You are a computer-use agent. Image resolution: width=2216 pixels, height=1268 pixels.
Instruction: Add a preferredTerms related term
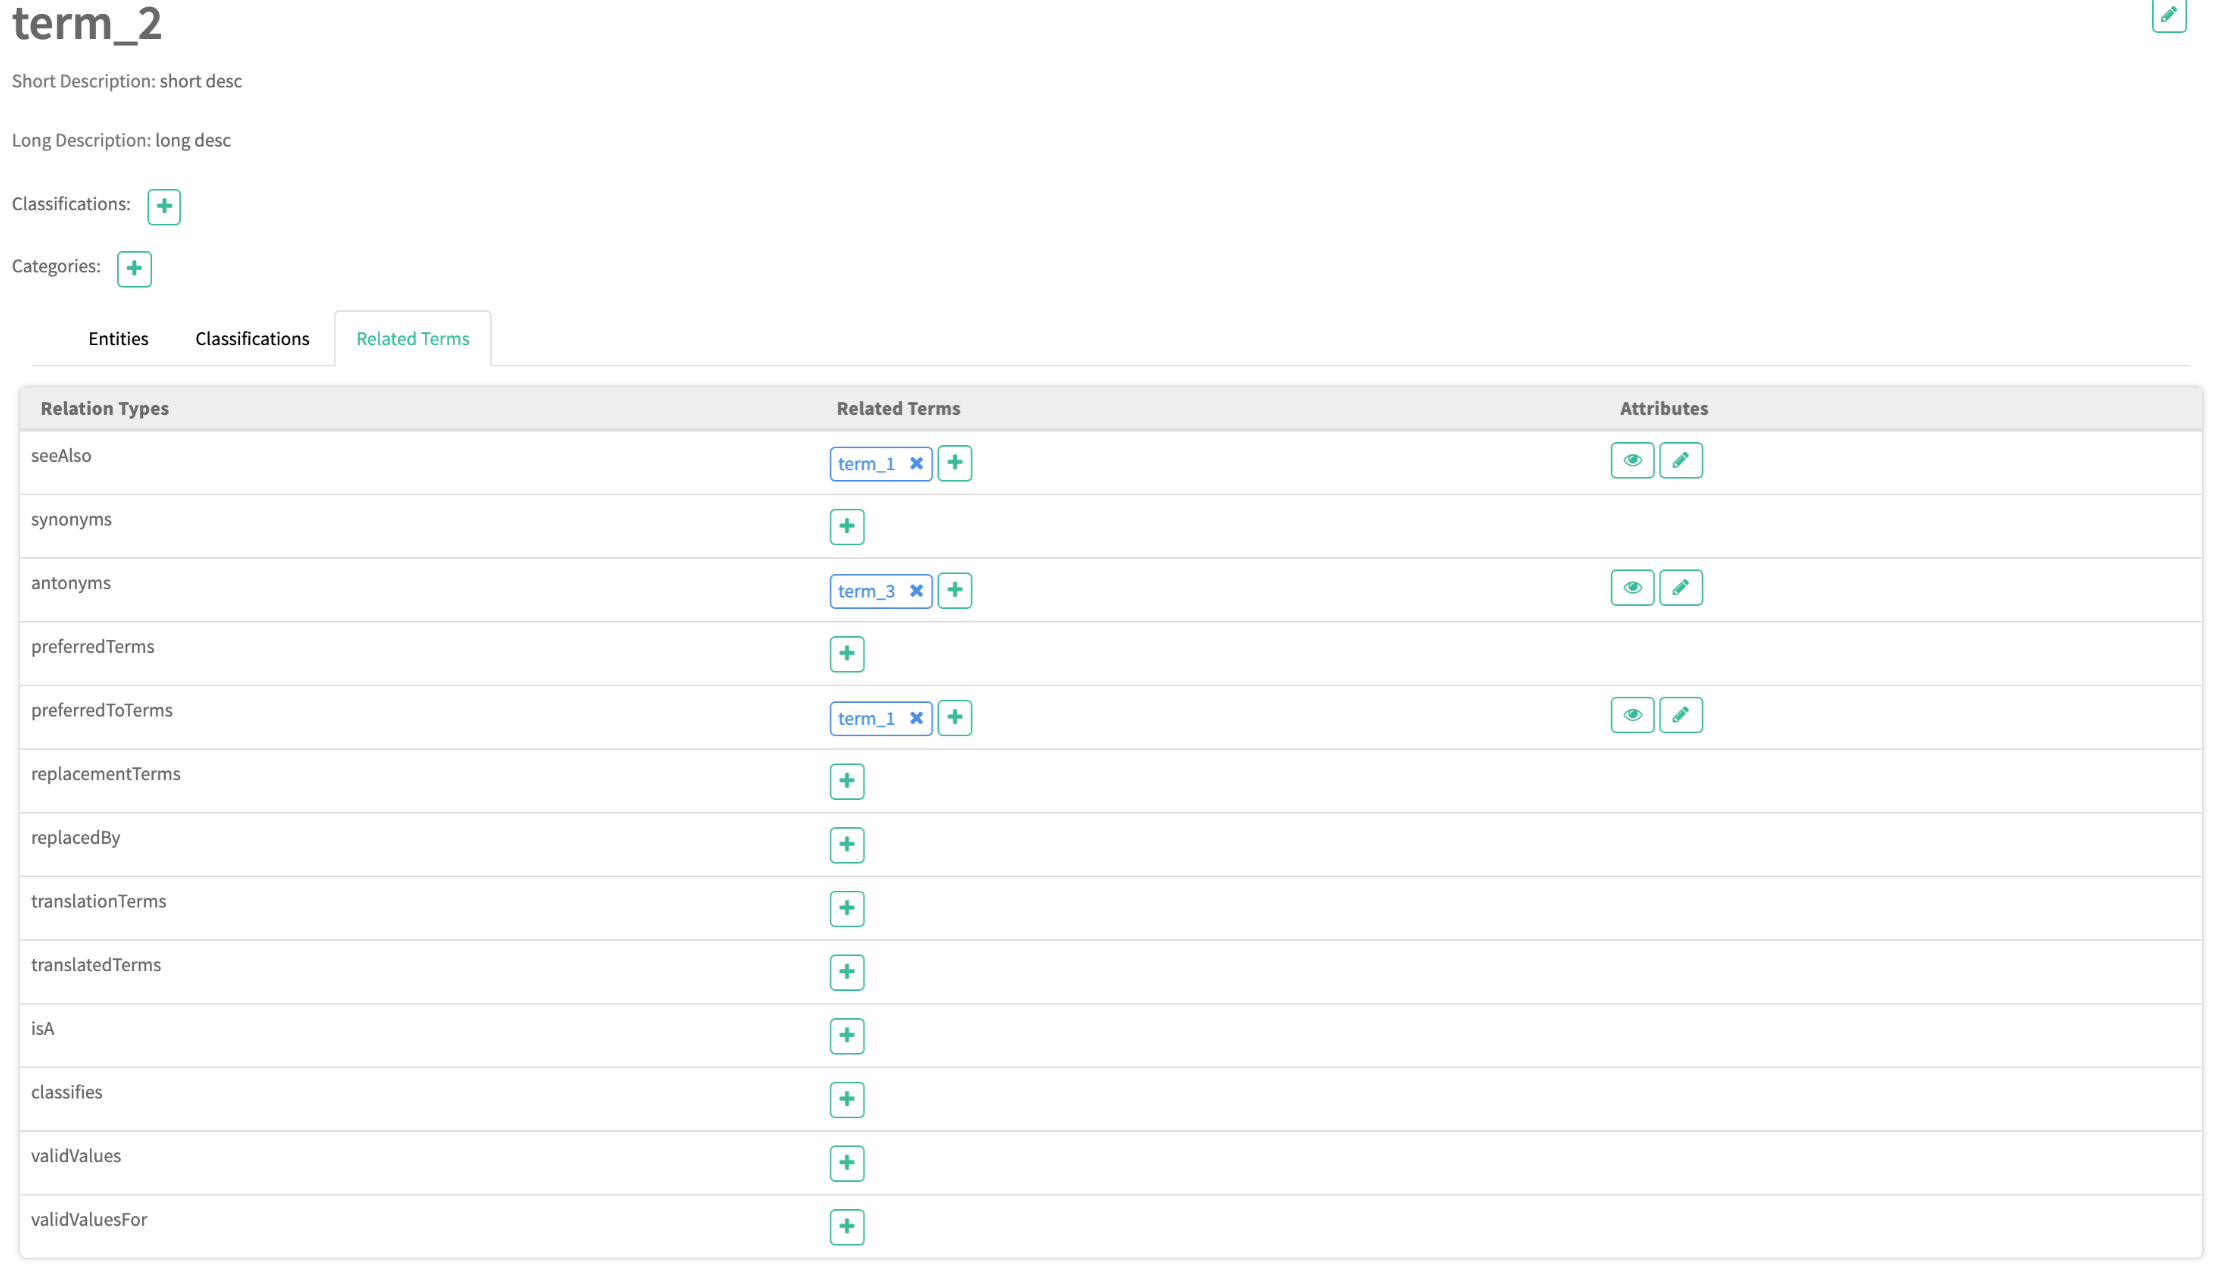click(846, 654)
